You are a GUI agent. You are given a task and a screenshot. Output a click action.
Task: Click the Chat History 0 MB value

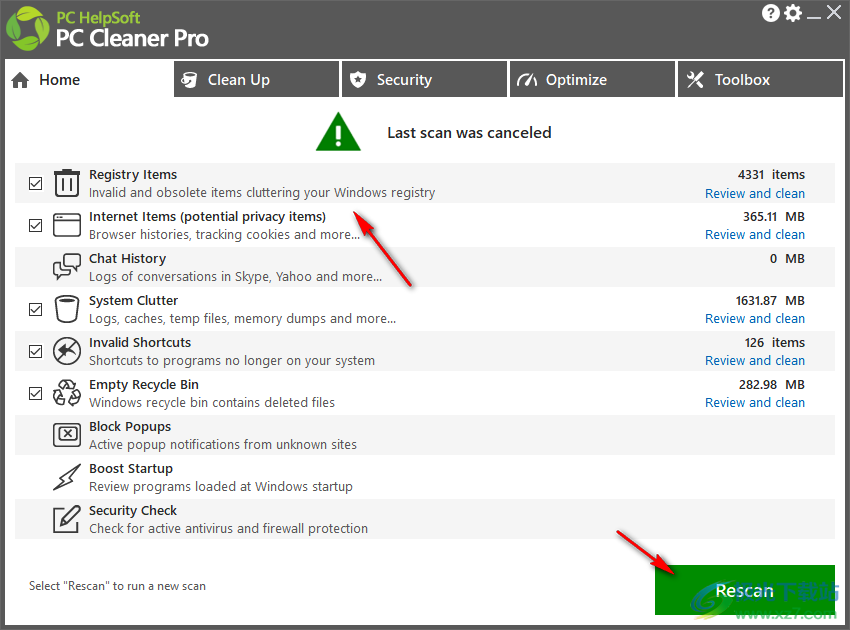787,259
